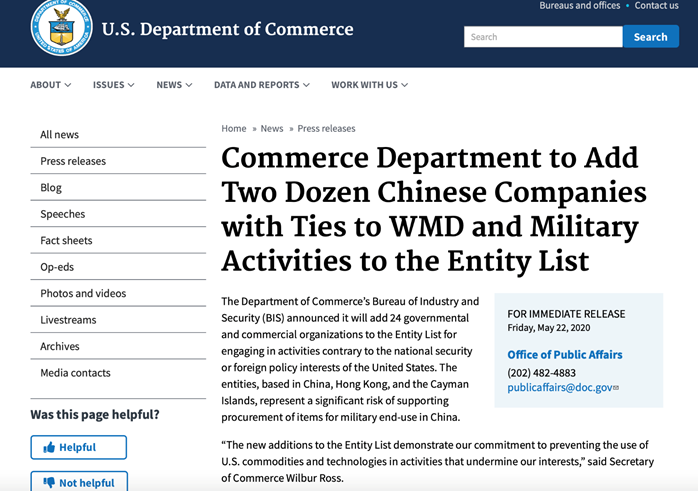The width and height of the screenshot is (698, 491).
Task: Go to the Contact us link
Action: pos(656,6)
